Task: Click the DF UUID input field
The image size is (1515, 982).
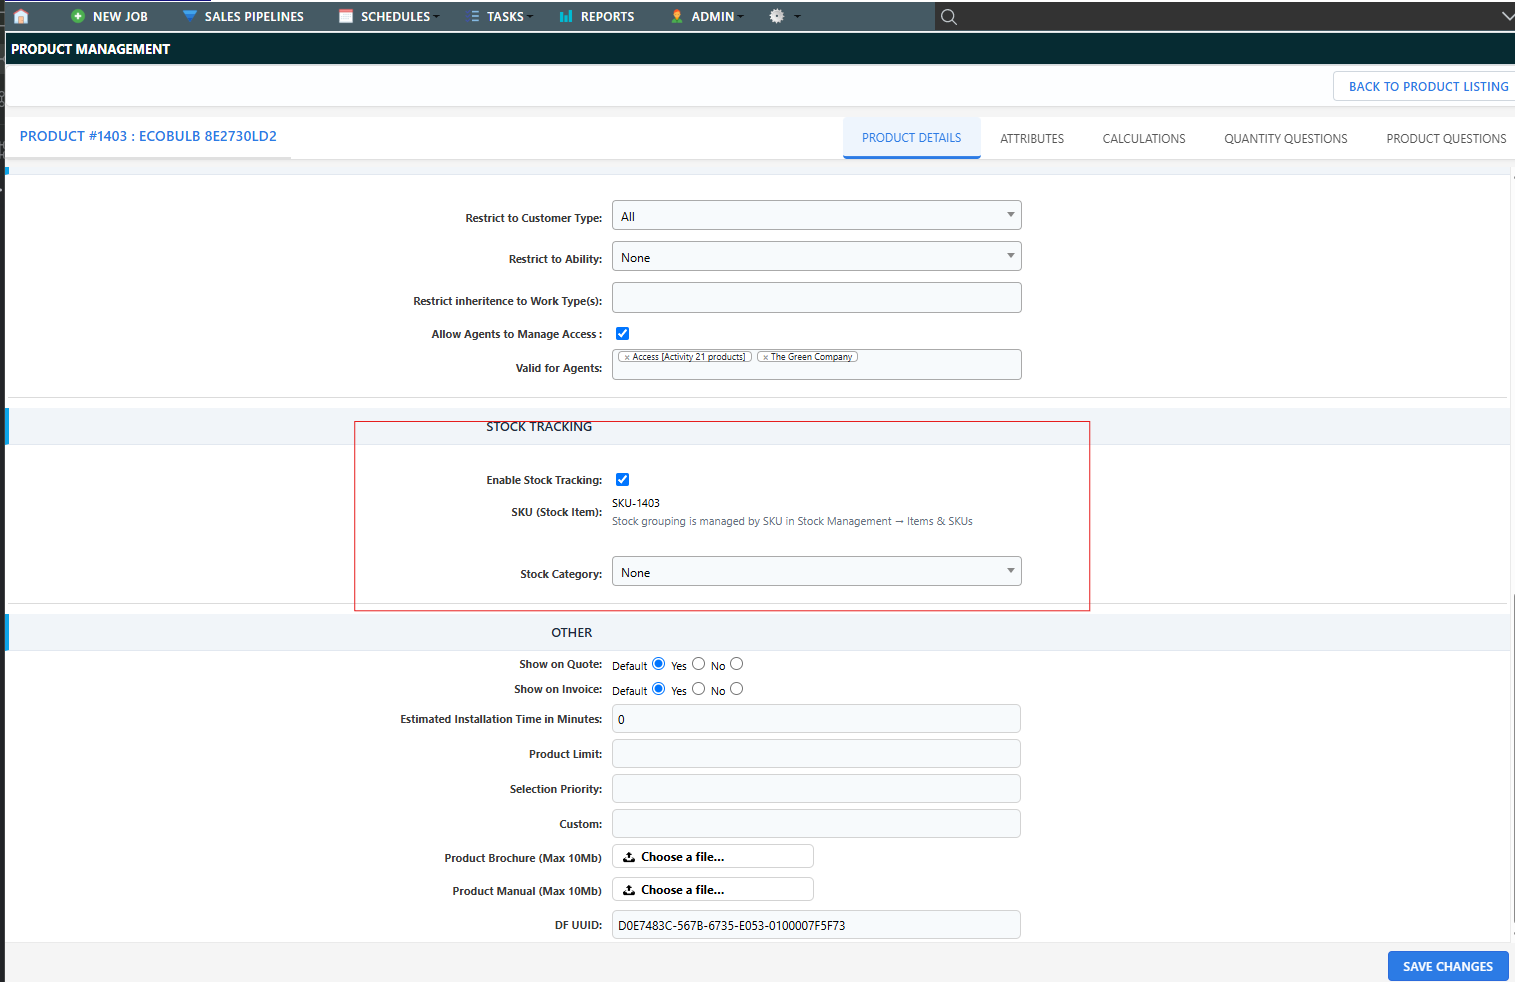Action: click(816, 925)
